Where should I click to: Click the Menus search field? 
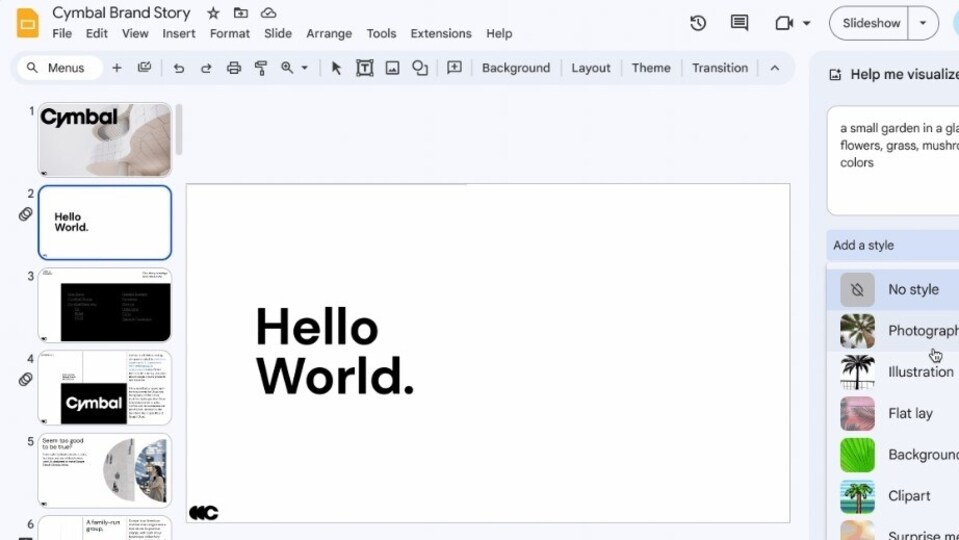59,68
